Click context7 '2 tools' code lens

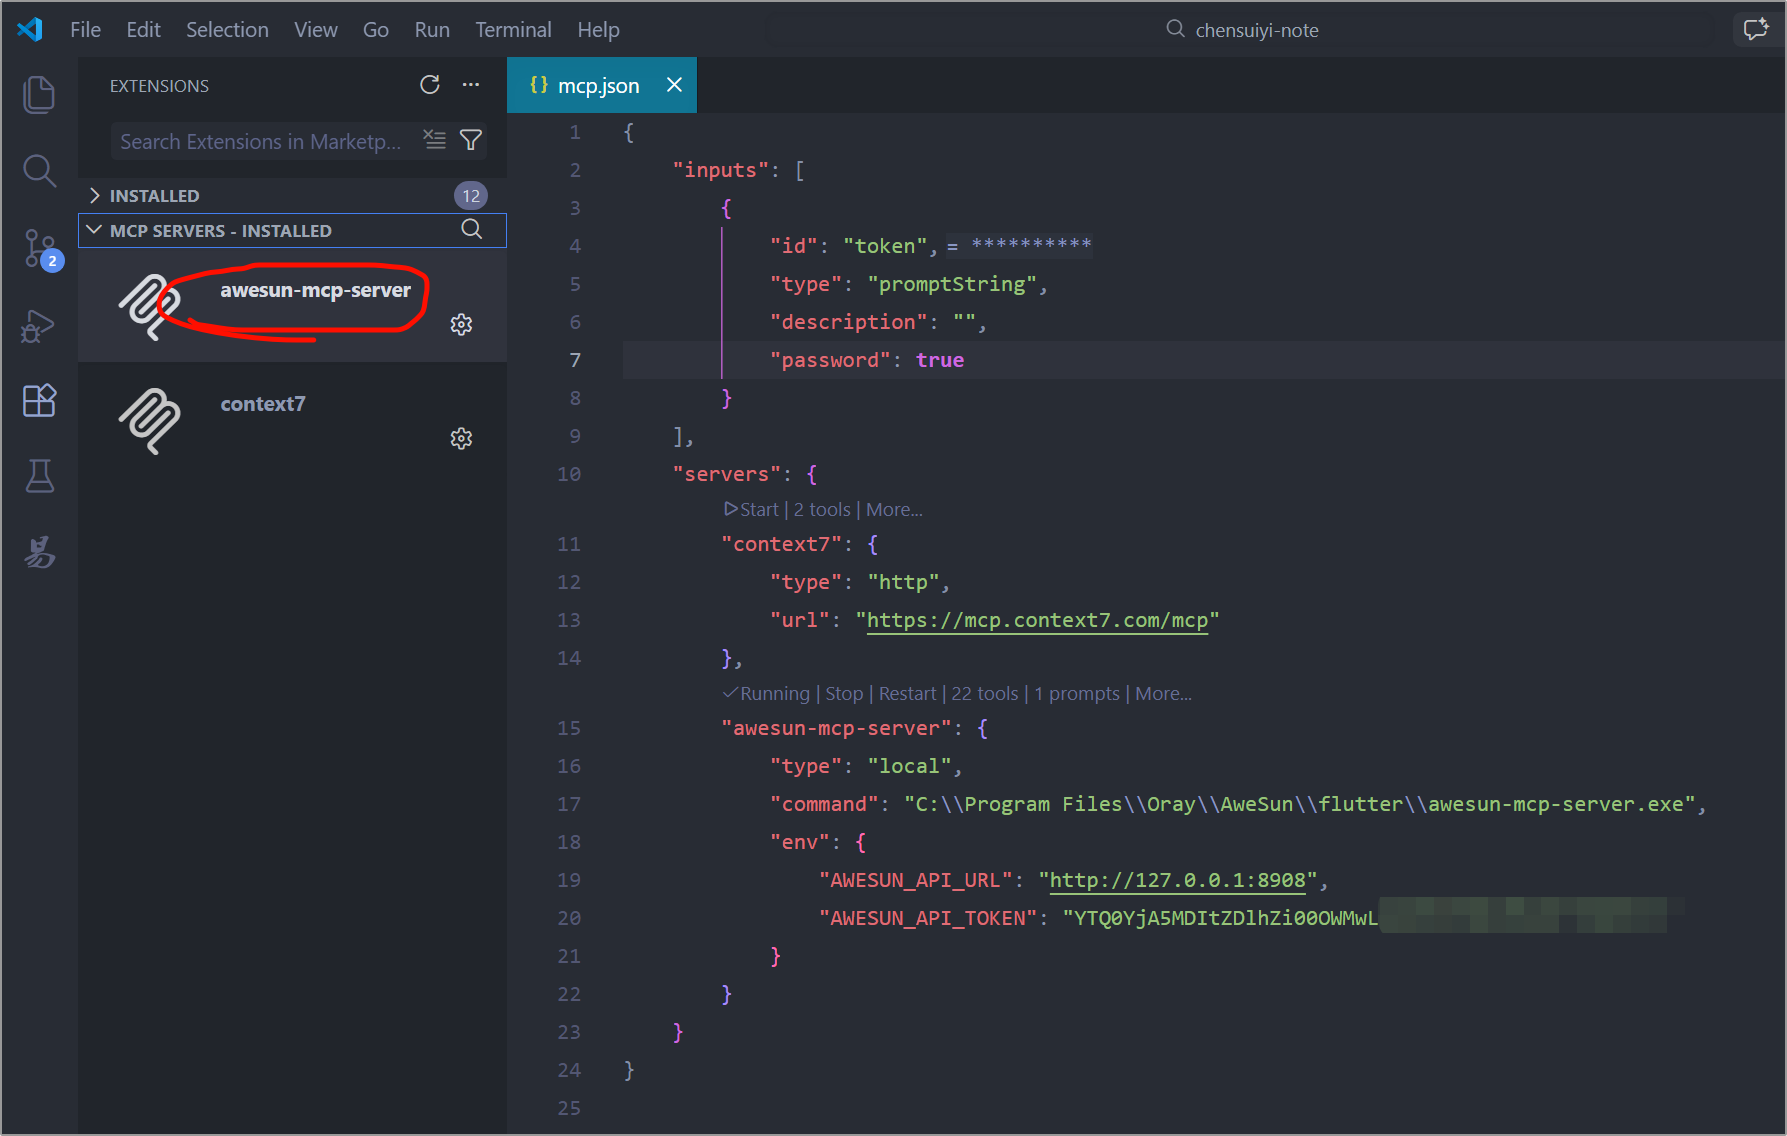[x=822, y=509]
